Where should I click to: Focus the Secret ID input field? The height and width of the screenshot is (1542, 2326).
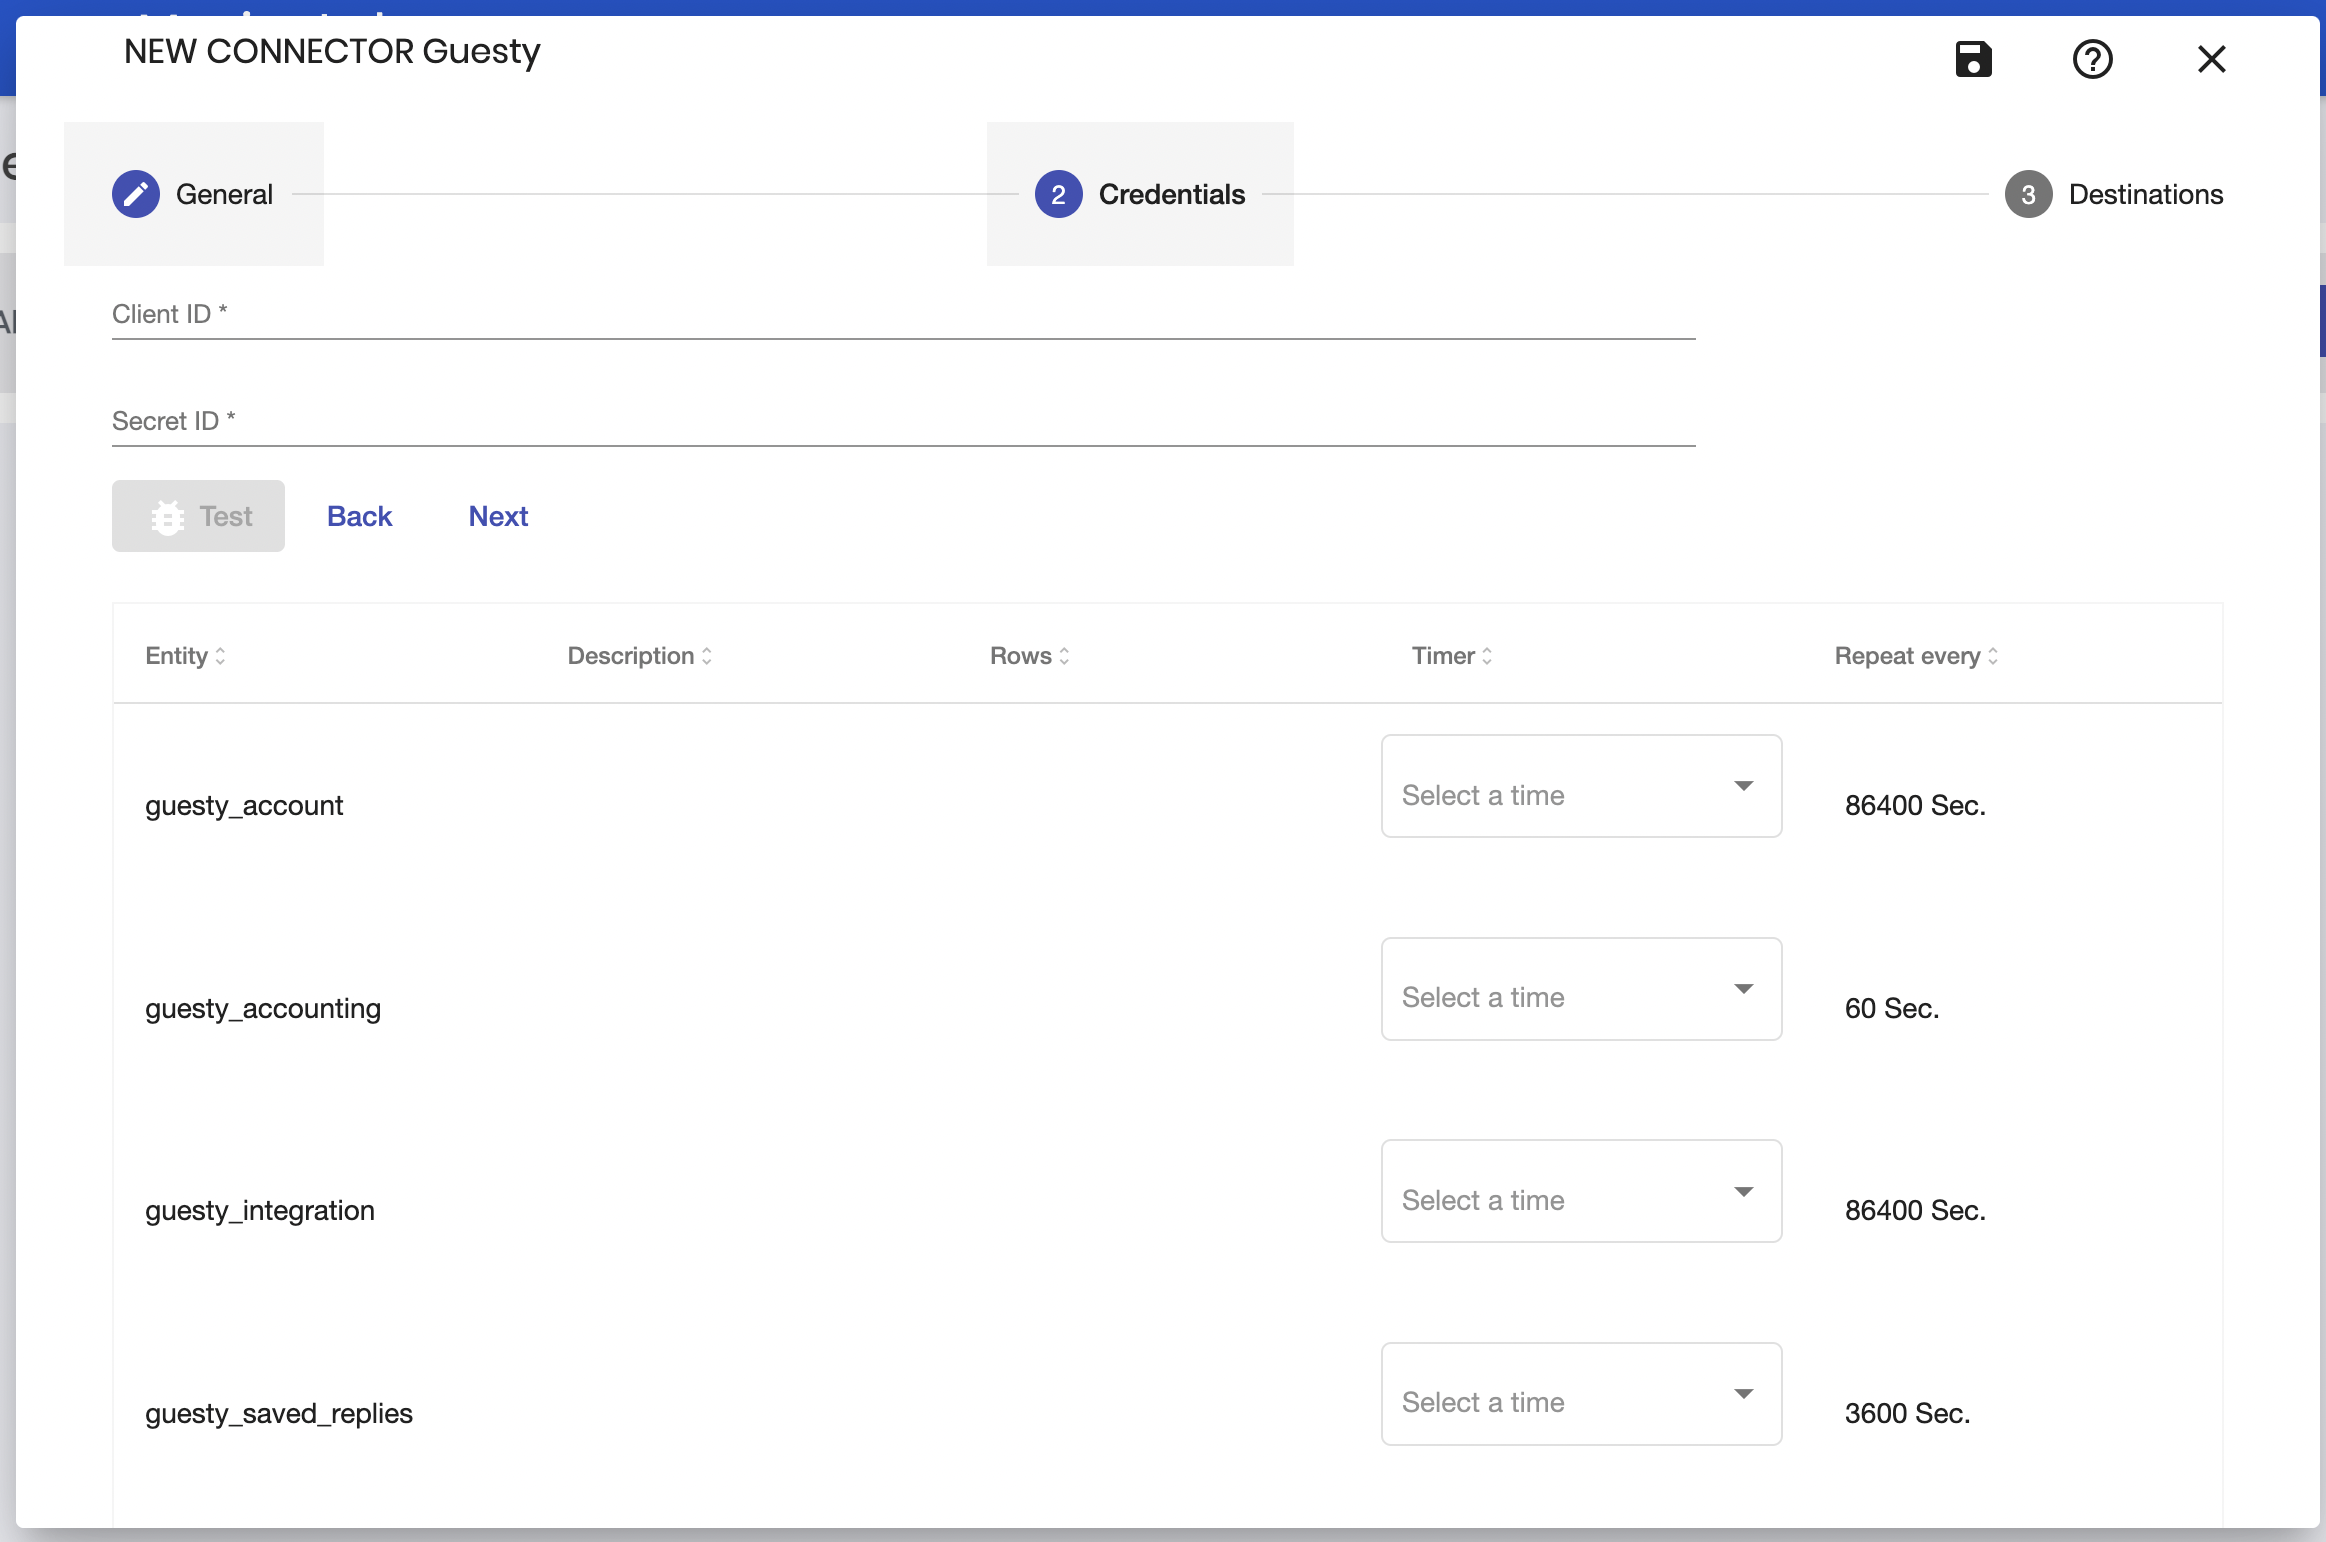click(904, 422)
